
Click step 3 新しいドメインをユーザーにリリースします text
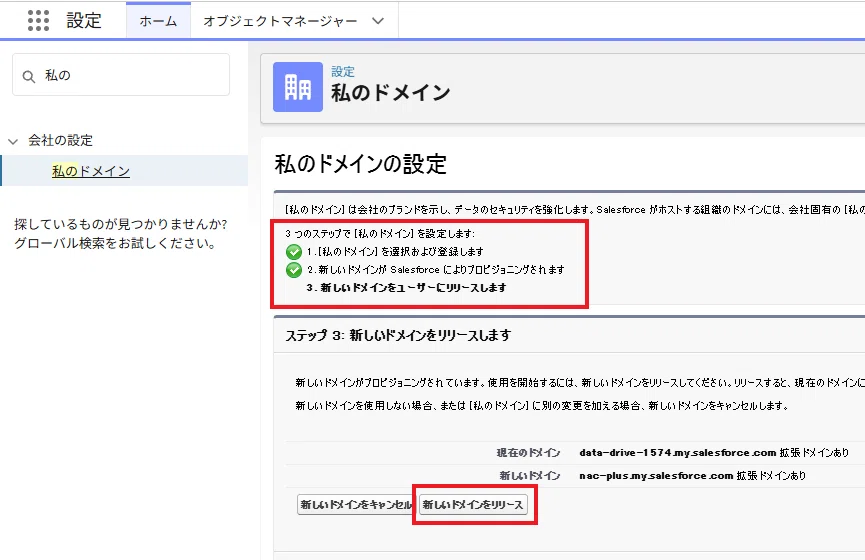pos(407,287)
